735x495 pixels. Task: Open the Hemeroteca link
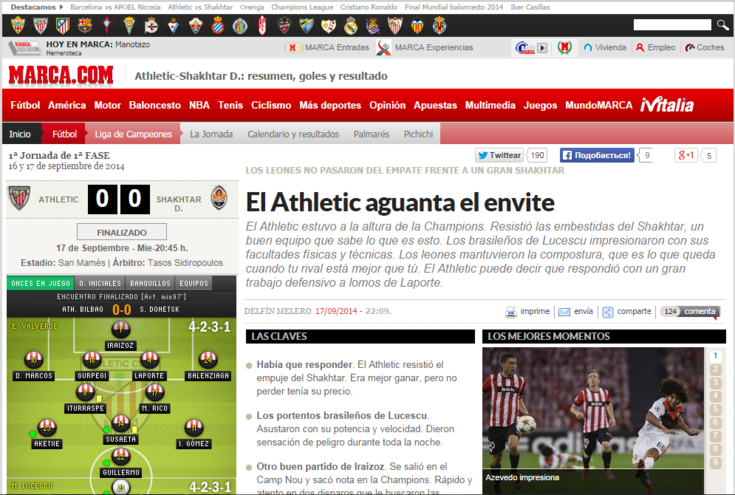[63, 53]
